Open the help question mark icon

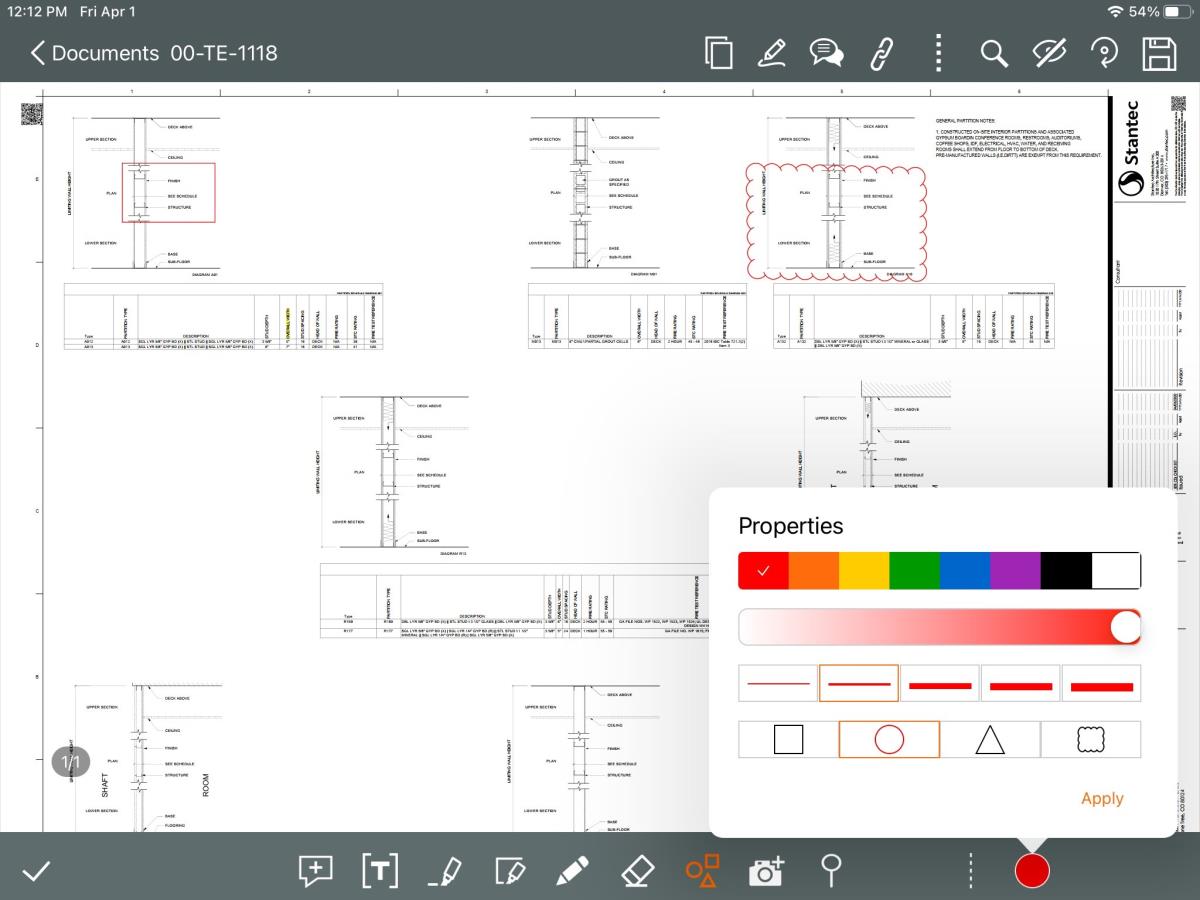click(x=1103, y=53)
